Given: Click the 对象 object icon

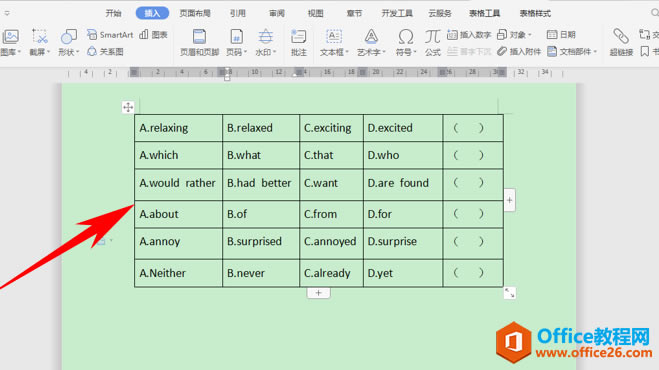Looking at the screenshot, I should (502, 35).
